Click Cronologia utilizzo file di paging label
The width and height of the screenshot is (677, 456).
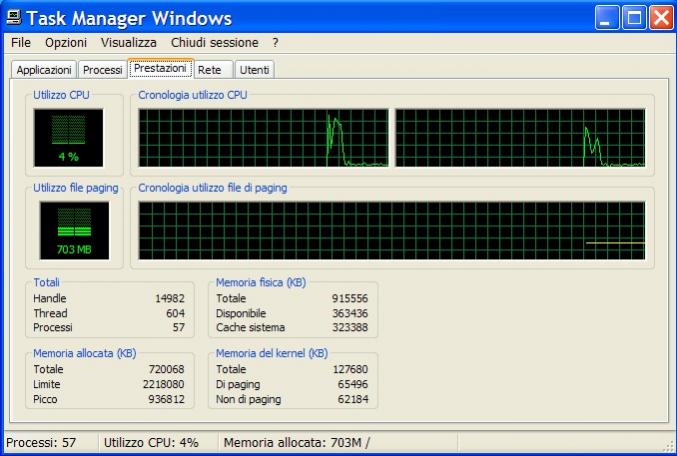pyautogui.click(x=212, y=188)
